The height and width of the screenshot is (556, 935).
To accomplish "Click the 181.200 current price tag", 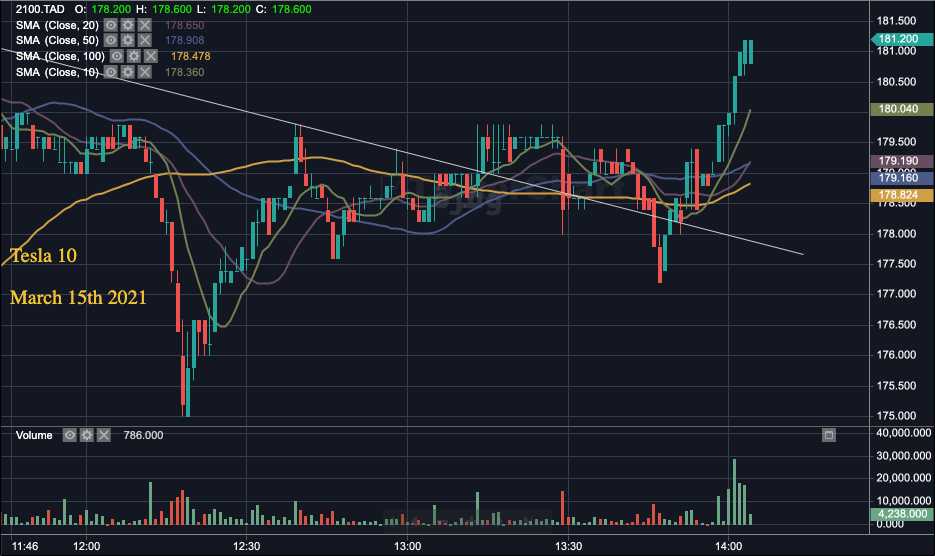I will (902, 39).
